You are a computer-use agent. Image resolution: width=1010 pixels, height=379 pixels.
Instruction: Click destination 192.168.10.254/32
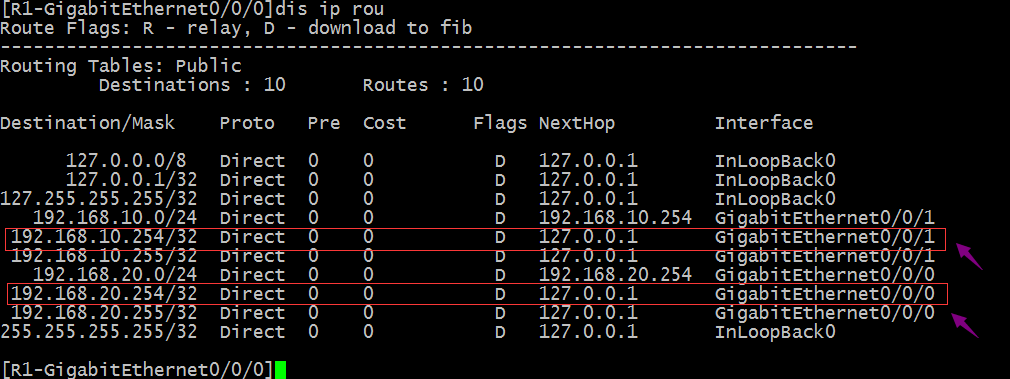(x=104, y=237)
